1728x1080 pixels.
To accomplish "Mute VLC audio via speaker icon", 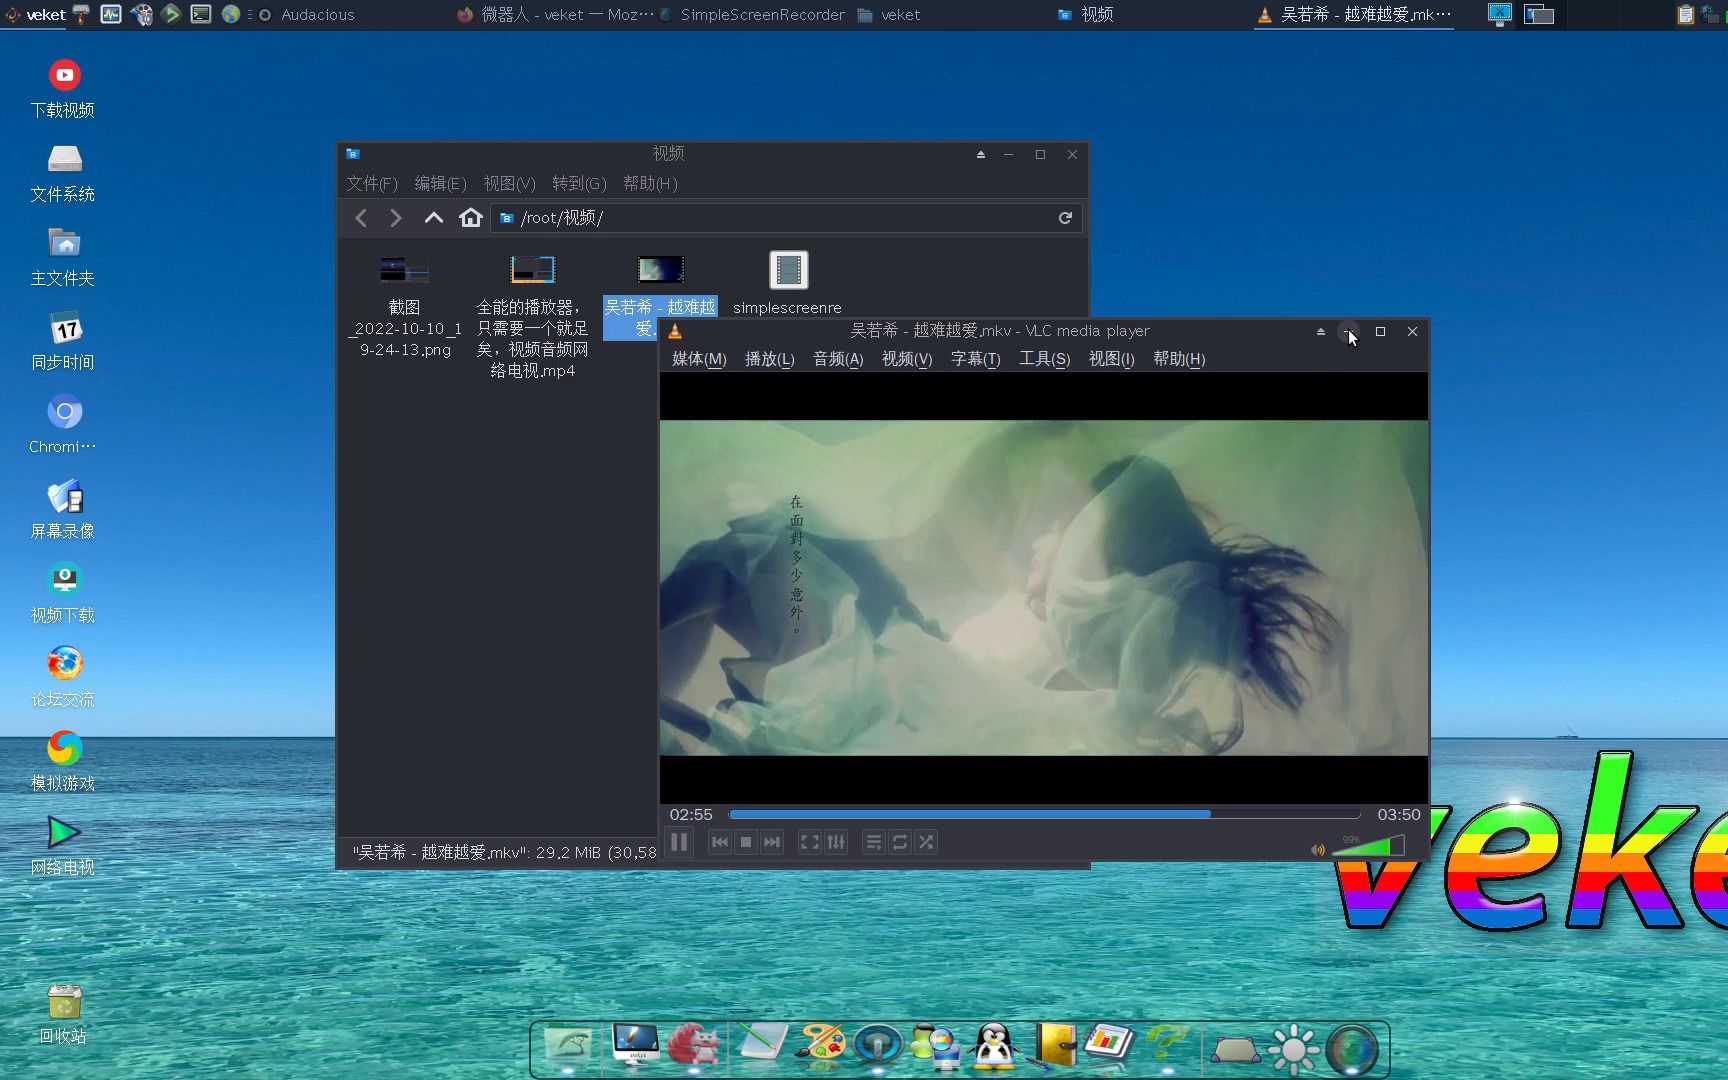I will (x=1318, y=849).
